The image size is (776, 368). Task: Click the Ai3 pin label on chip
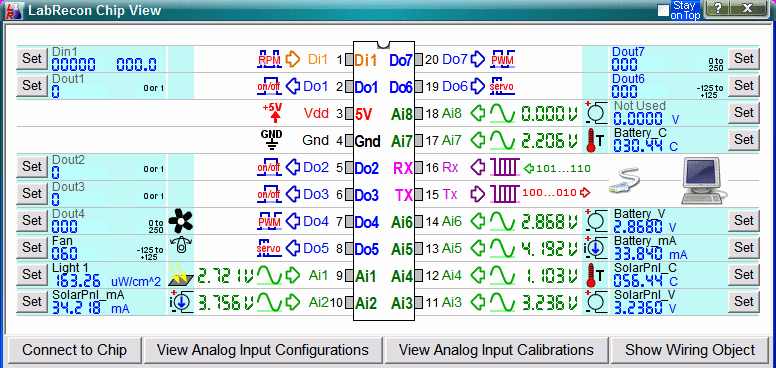(x=401, y=303)
